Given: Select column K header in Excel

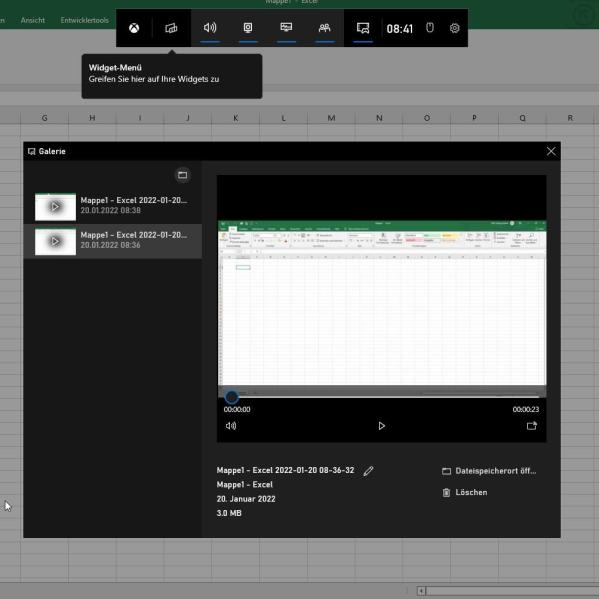Looking at the screenshot, I should 236,118.
